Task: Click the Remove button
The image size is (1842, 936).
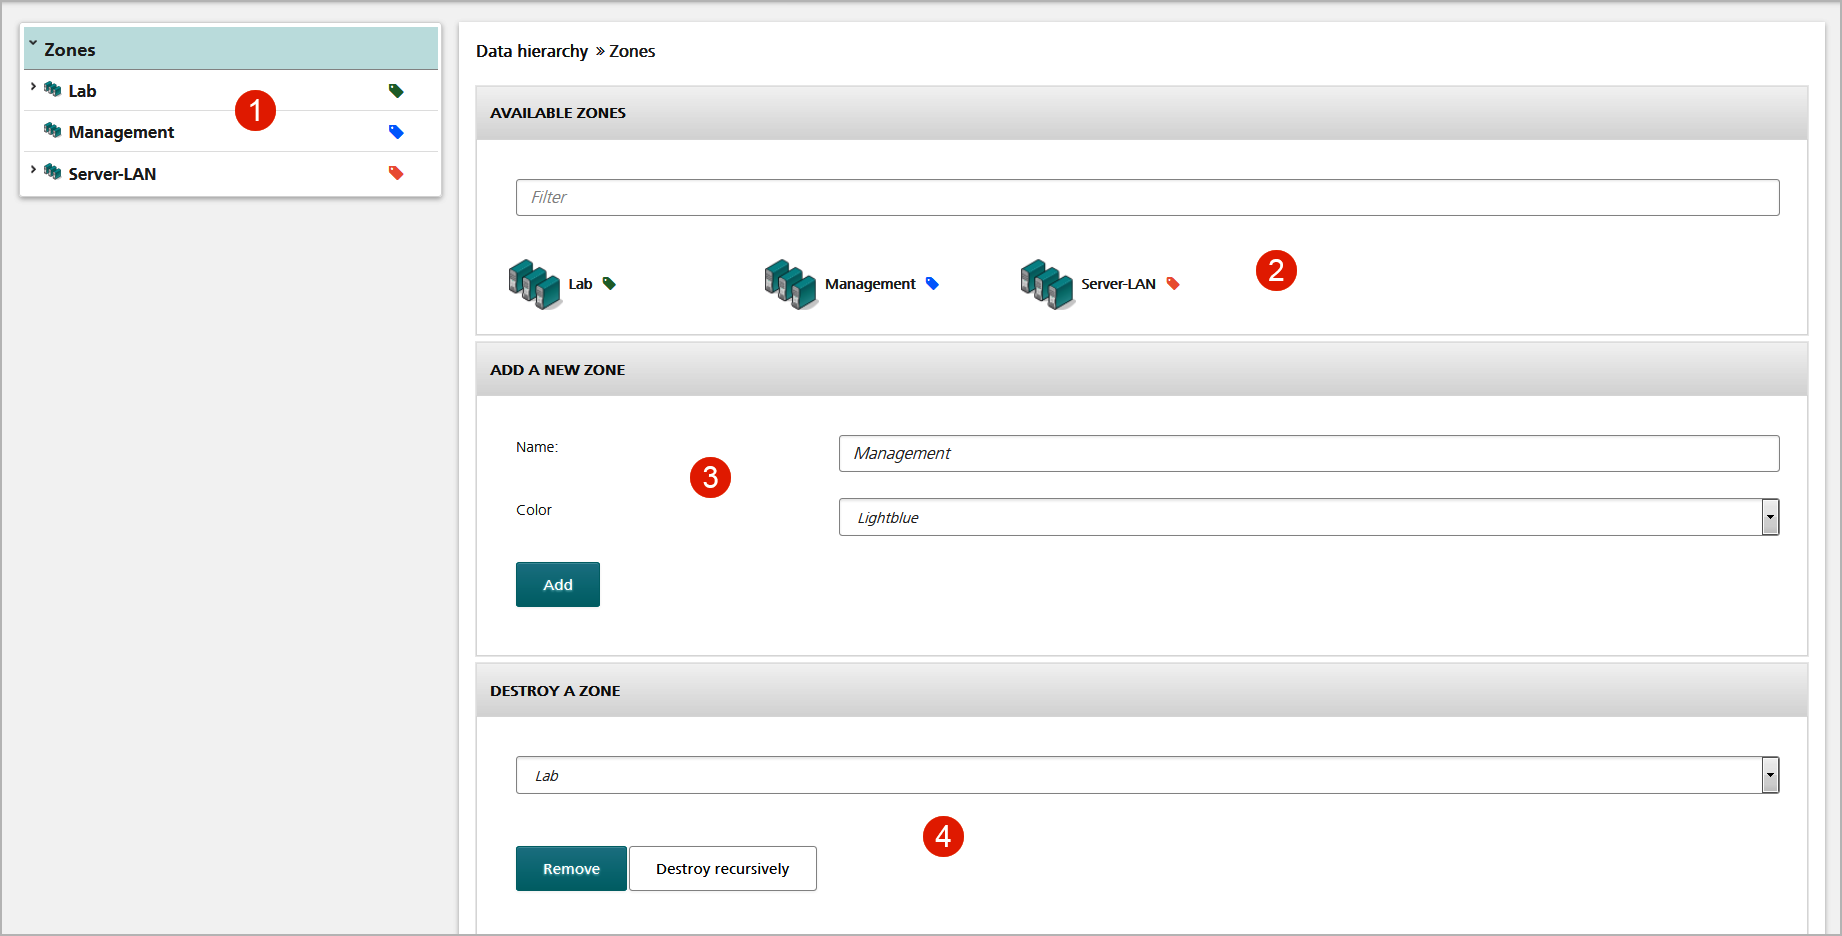Action: tap(571, 869)
